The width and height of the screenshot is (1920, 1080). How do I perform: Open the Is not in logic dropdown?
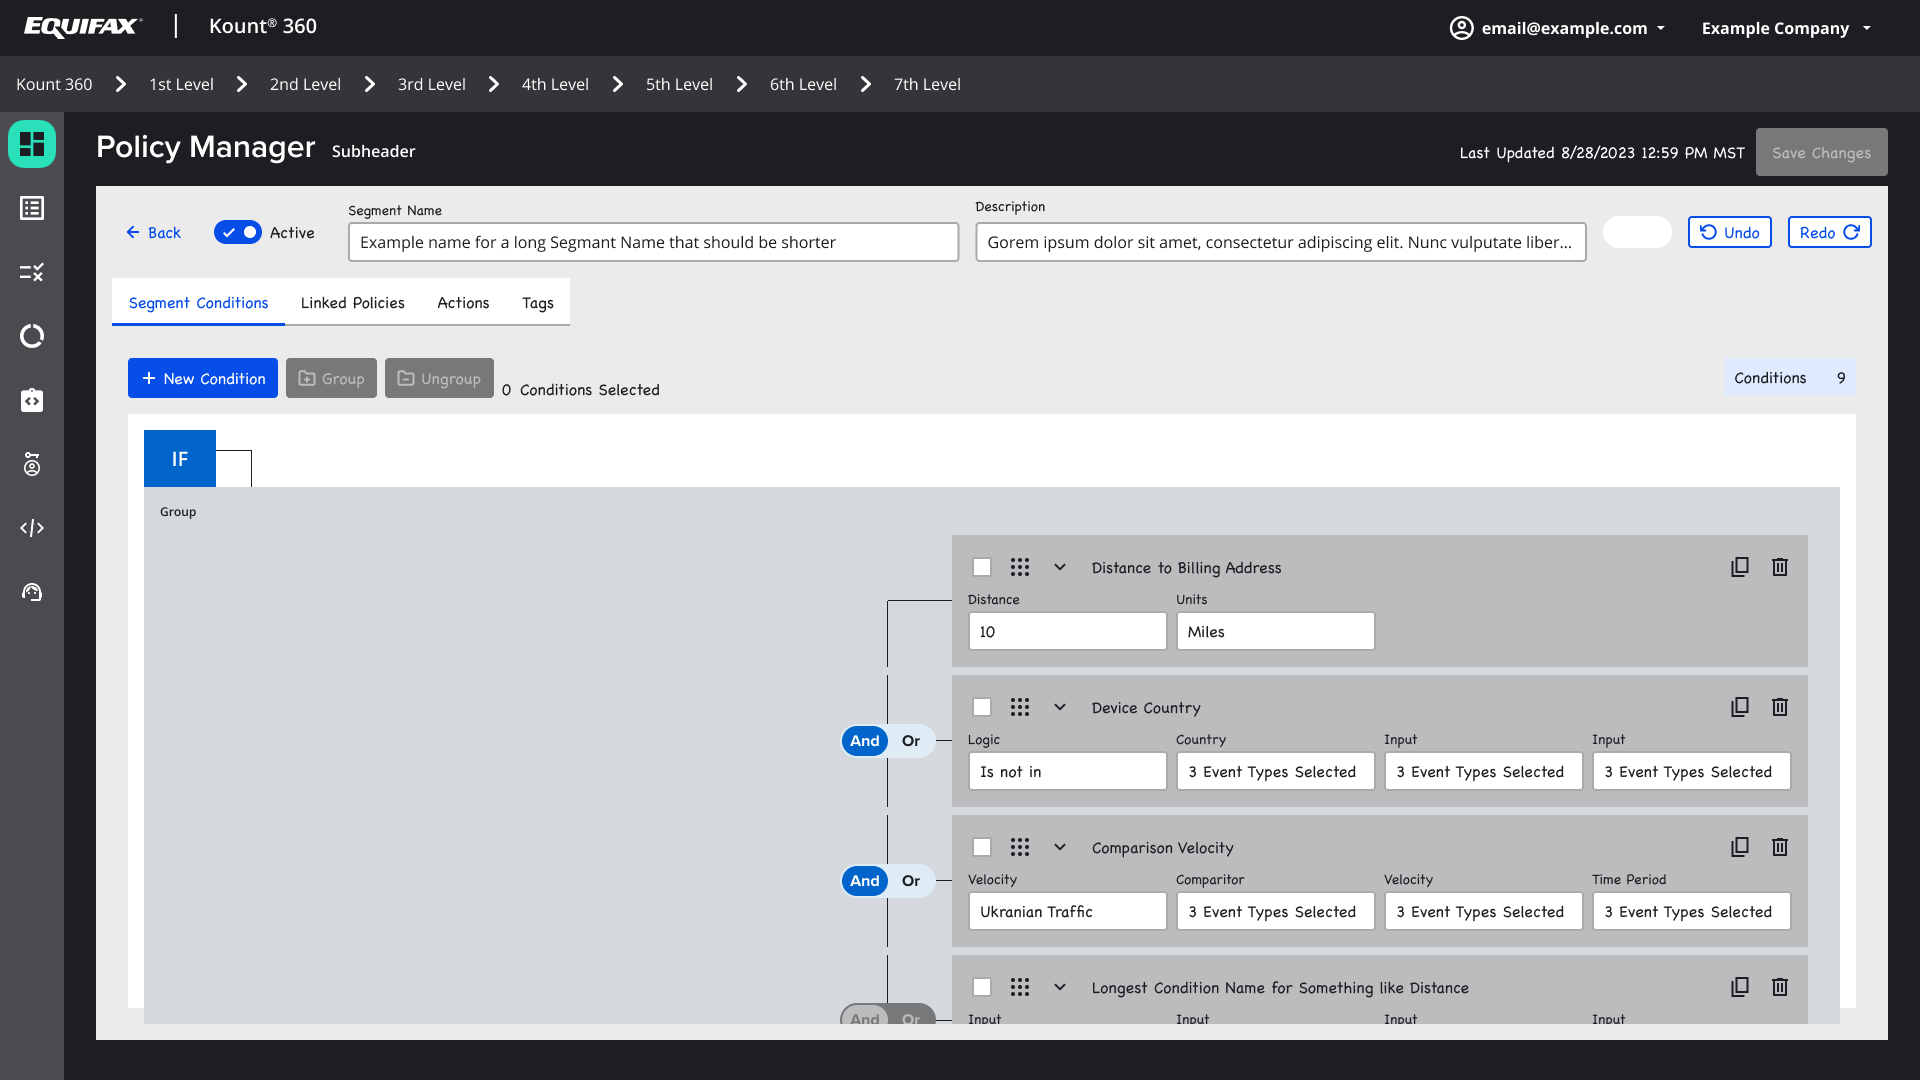pyautogui.click(x=1067, y=771)
